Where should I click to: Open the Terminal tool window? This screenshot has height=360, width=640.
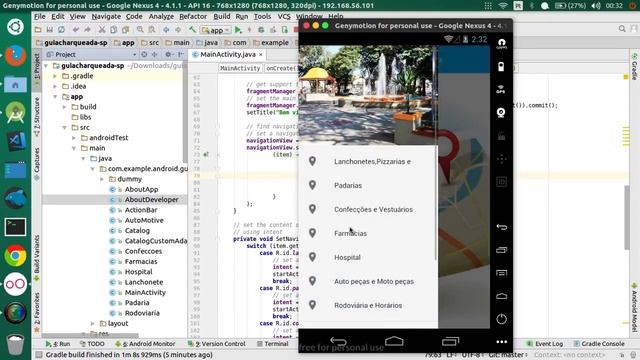[x=273, y=344]
